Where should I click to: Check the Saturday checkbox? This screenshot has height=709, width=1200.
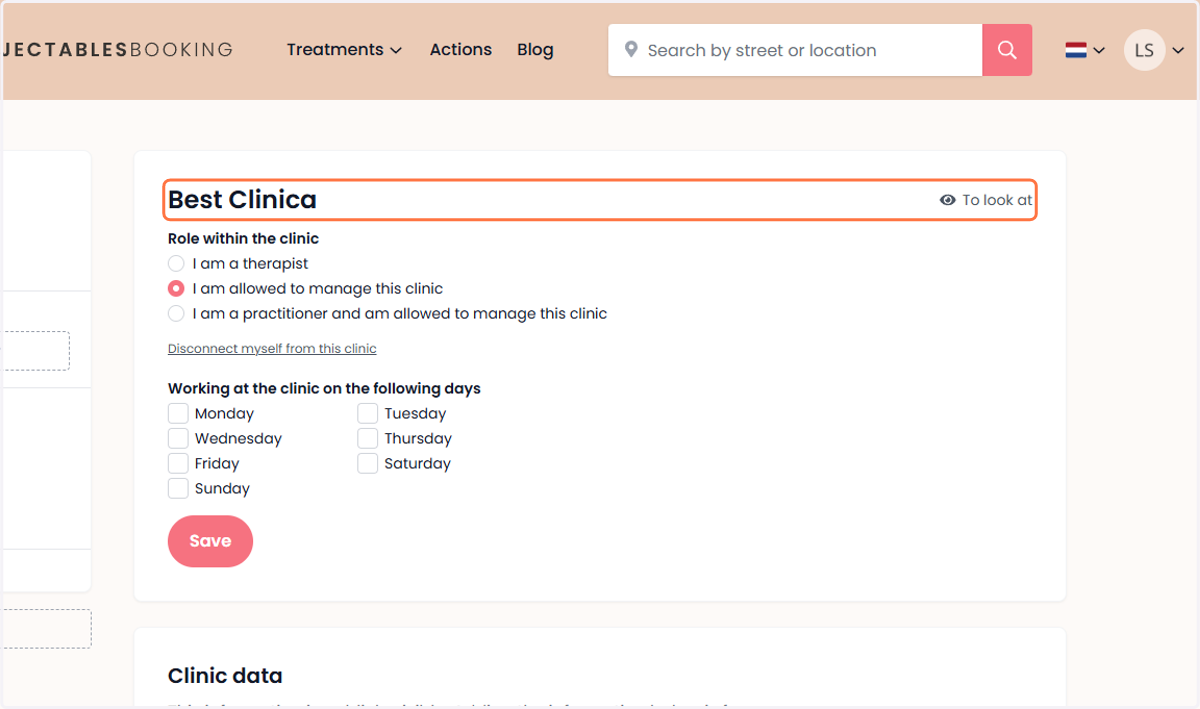(368, 464)
